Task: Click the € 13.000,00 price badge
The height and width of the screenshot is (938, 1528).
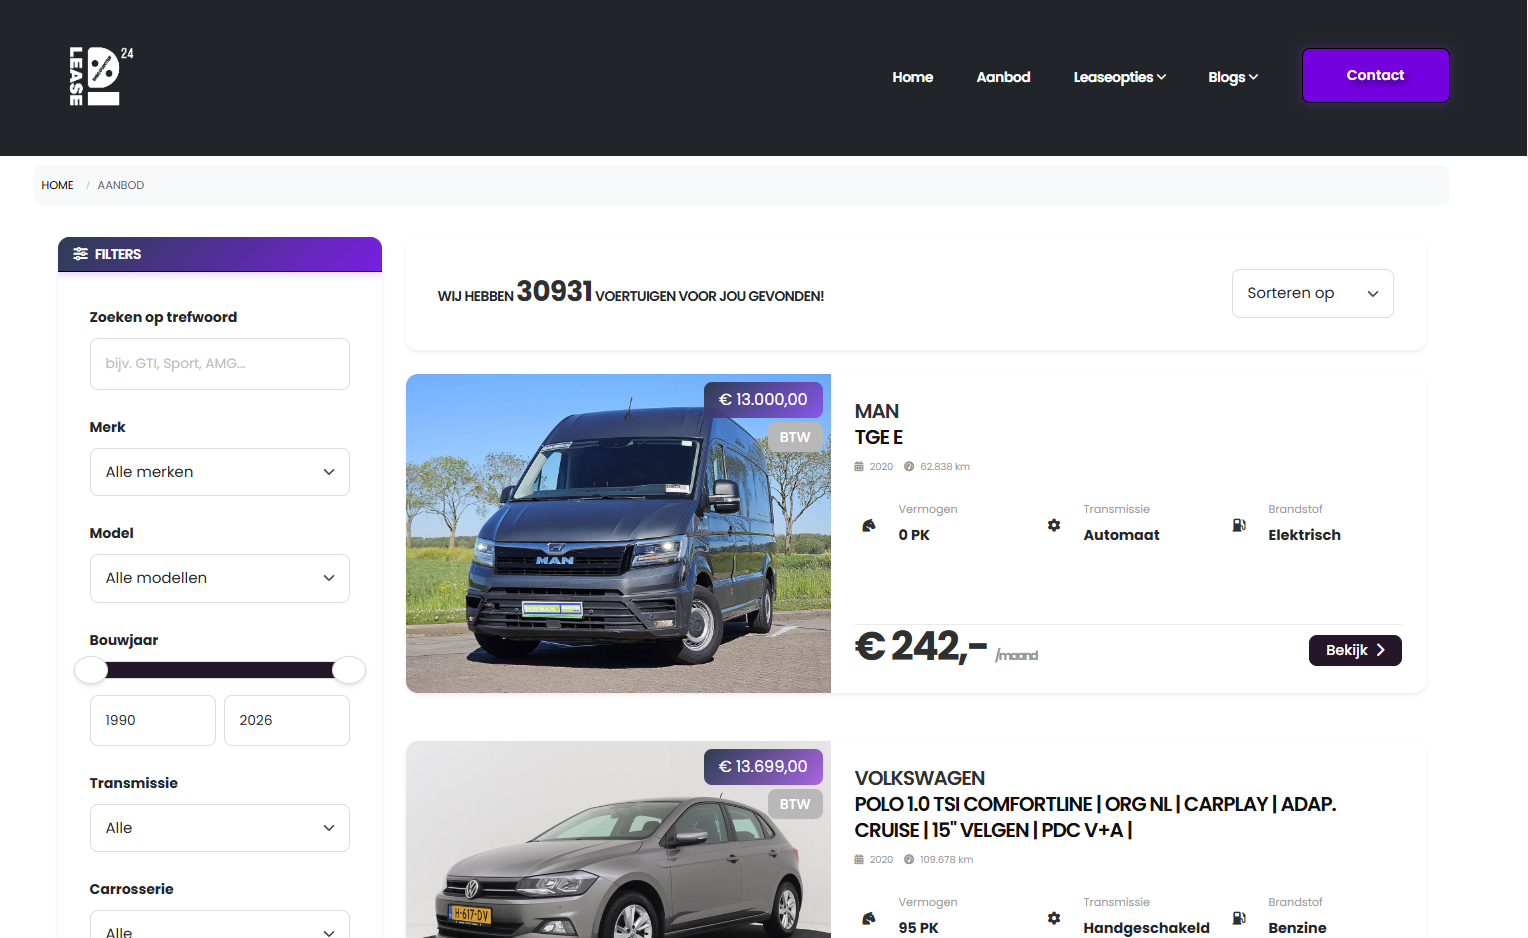Action: coord(763,399)
